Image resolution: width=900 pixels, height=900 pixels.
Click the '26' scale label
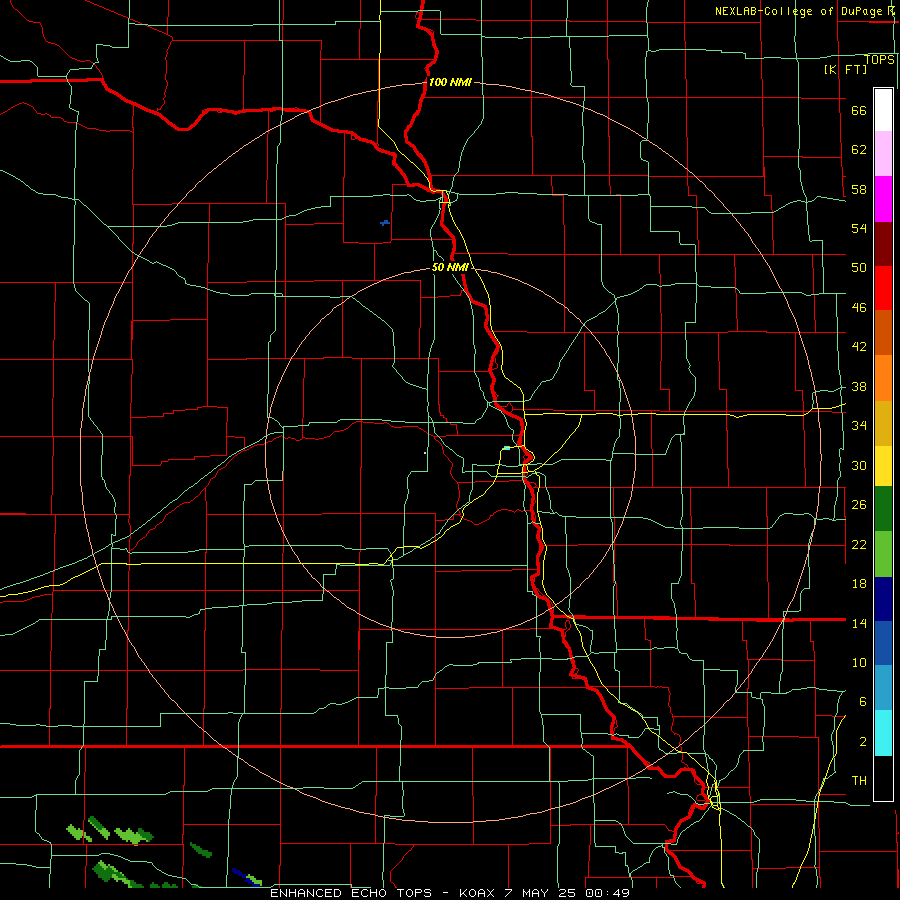point(859,505)
